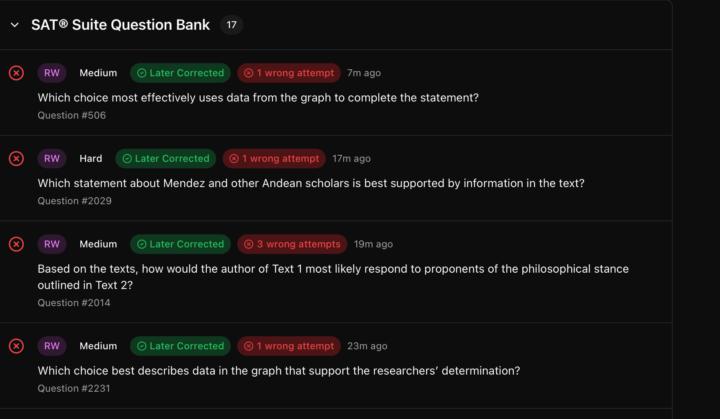
Task: Open the question to complete the statement
Action: click(258, 98)
